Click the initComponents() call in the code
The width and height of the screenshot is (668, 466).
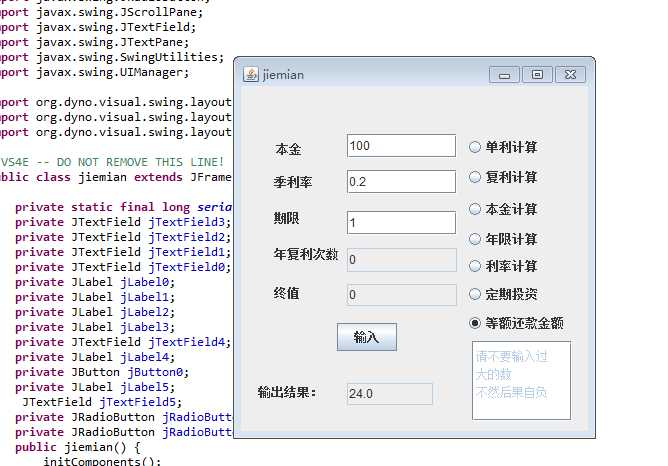point(102,461)
